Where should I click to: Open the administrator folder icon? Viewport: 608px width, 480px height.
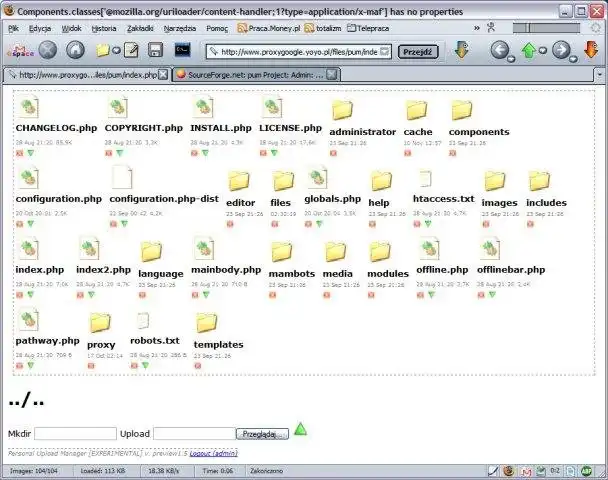click(x=342, y=110)
